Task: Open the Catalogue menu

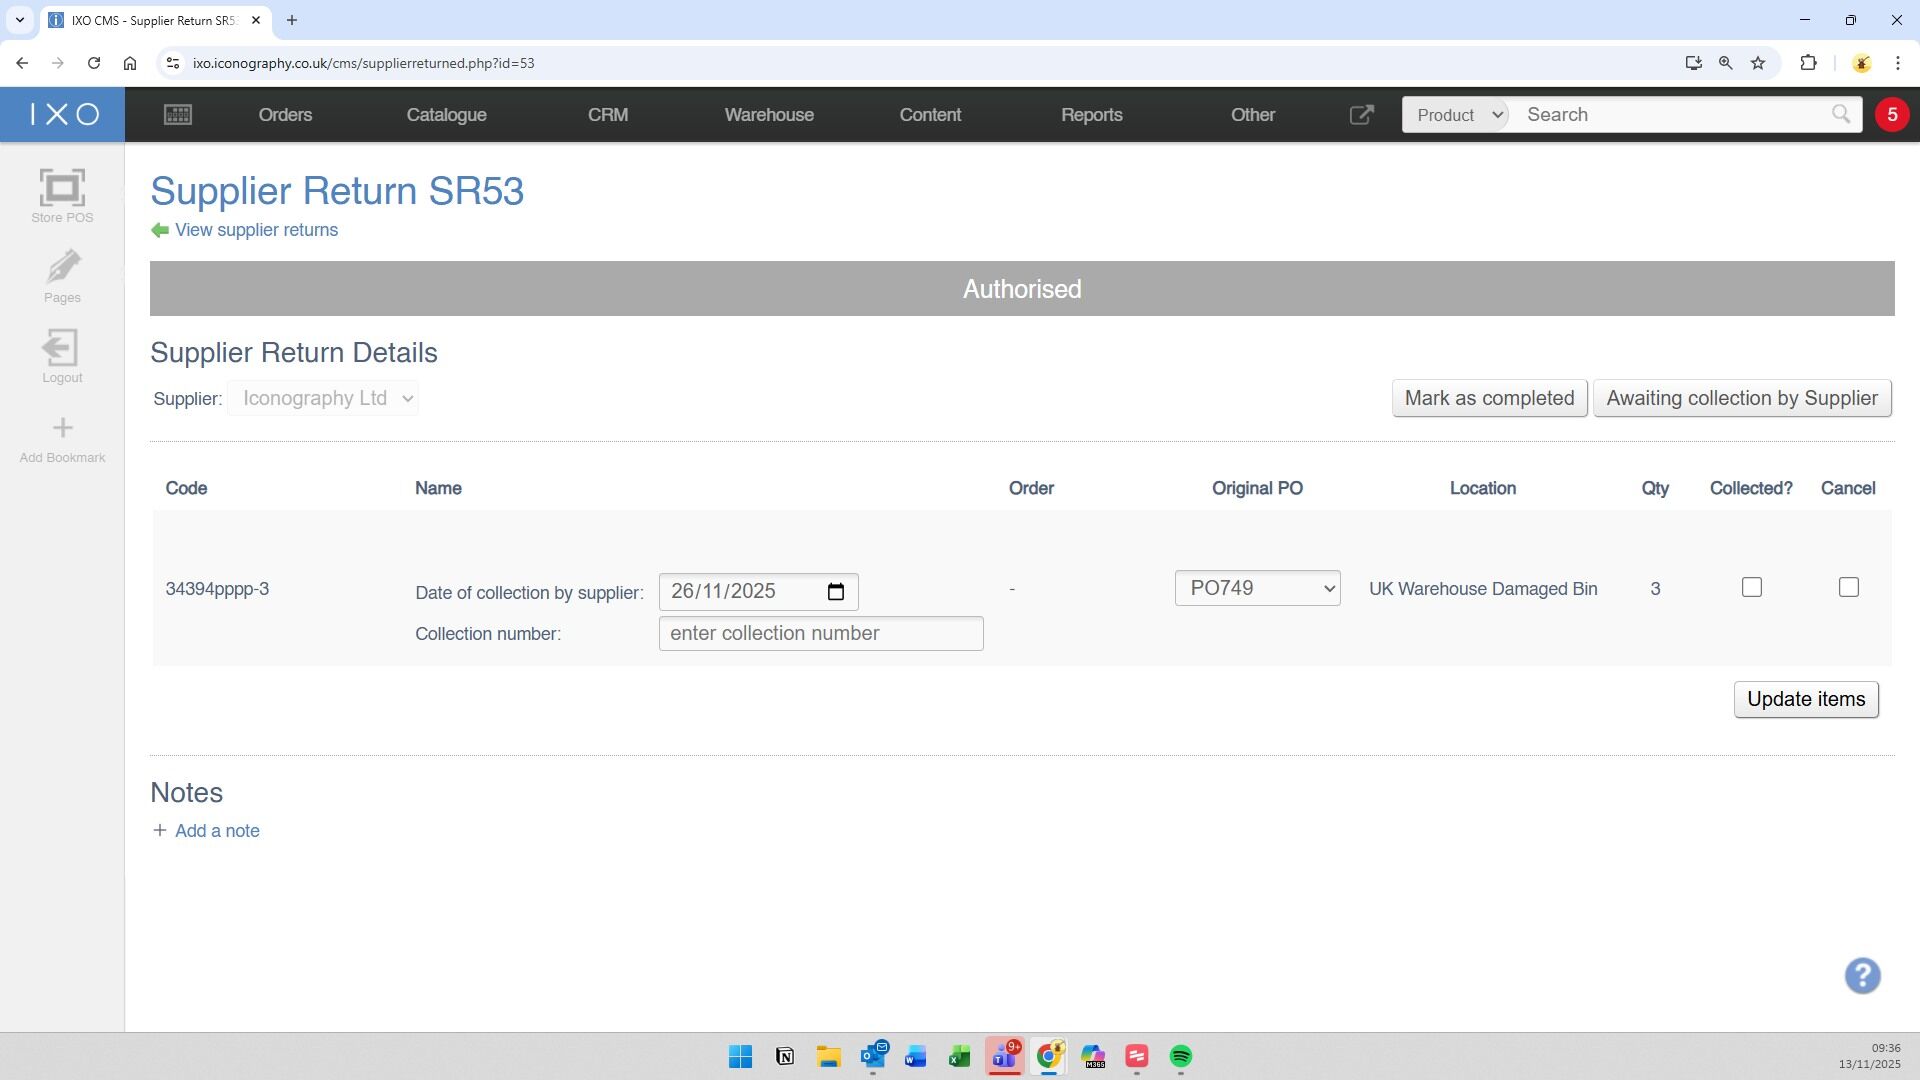Action: pyautogui.click(x=446, y=115)
